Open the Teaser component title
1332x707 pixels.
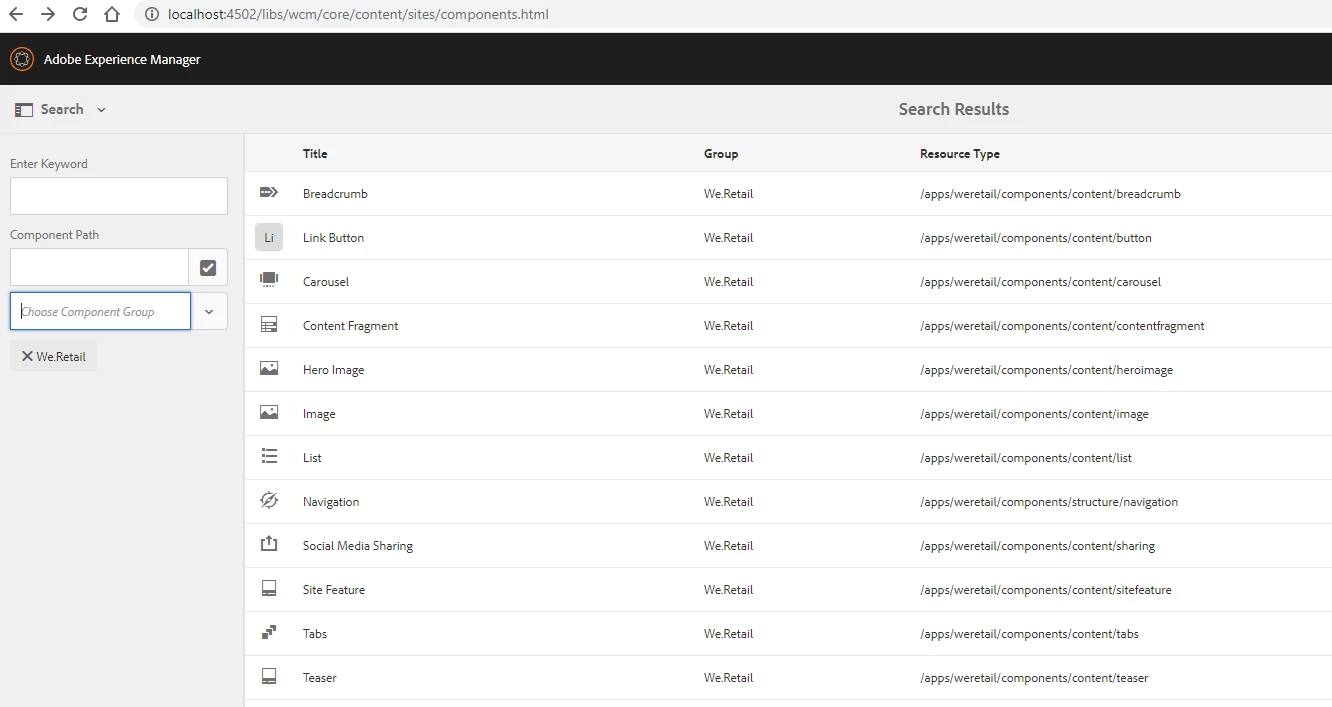point(320,677)
